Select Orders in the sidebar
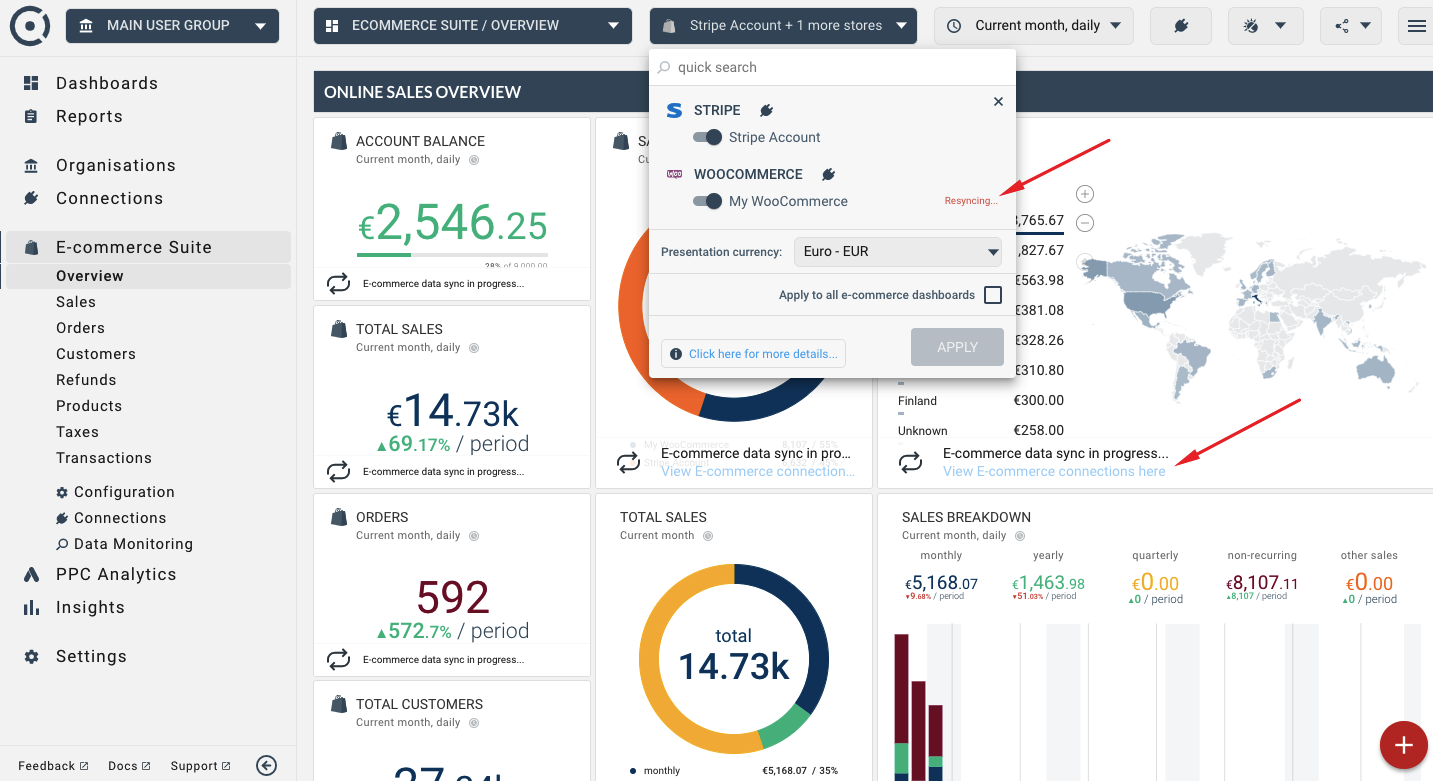The width and height of the screenshot is (1433, 781). (x=80, y=328)
